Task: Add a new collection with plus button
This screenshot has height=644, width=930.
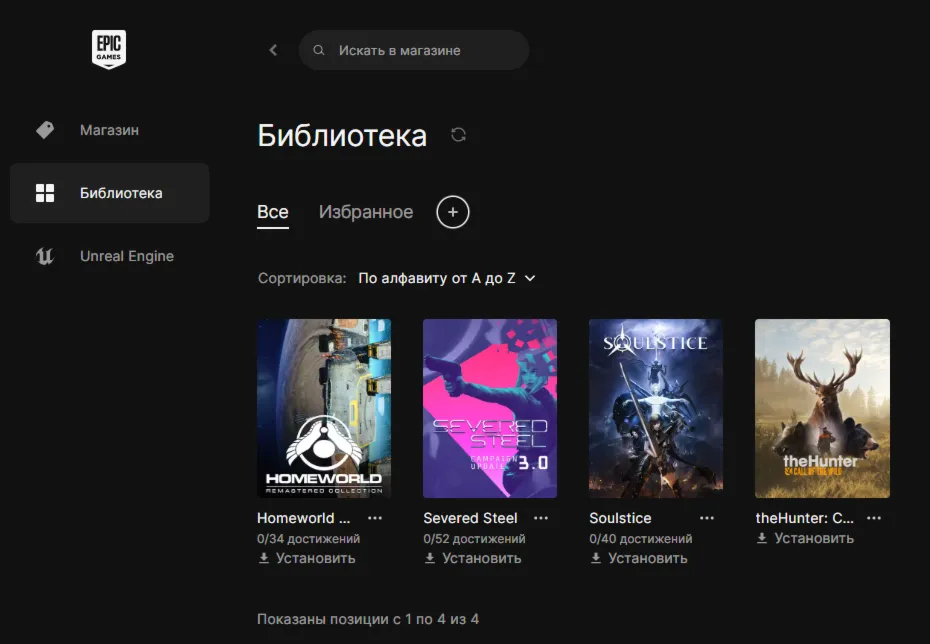Action: [453, 212]
